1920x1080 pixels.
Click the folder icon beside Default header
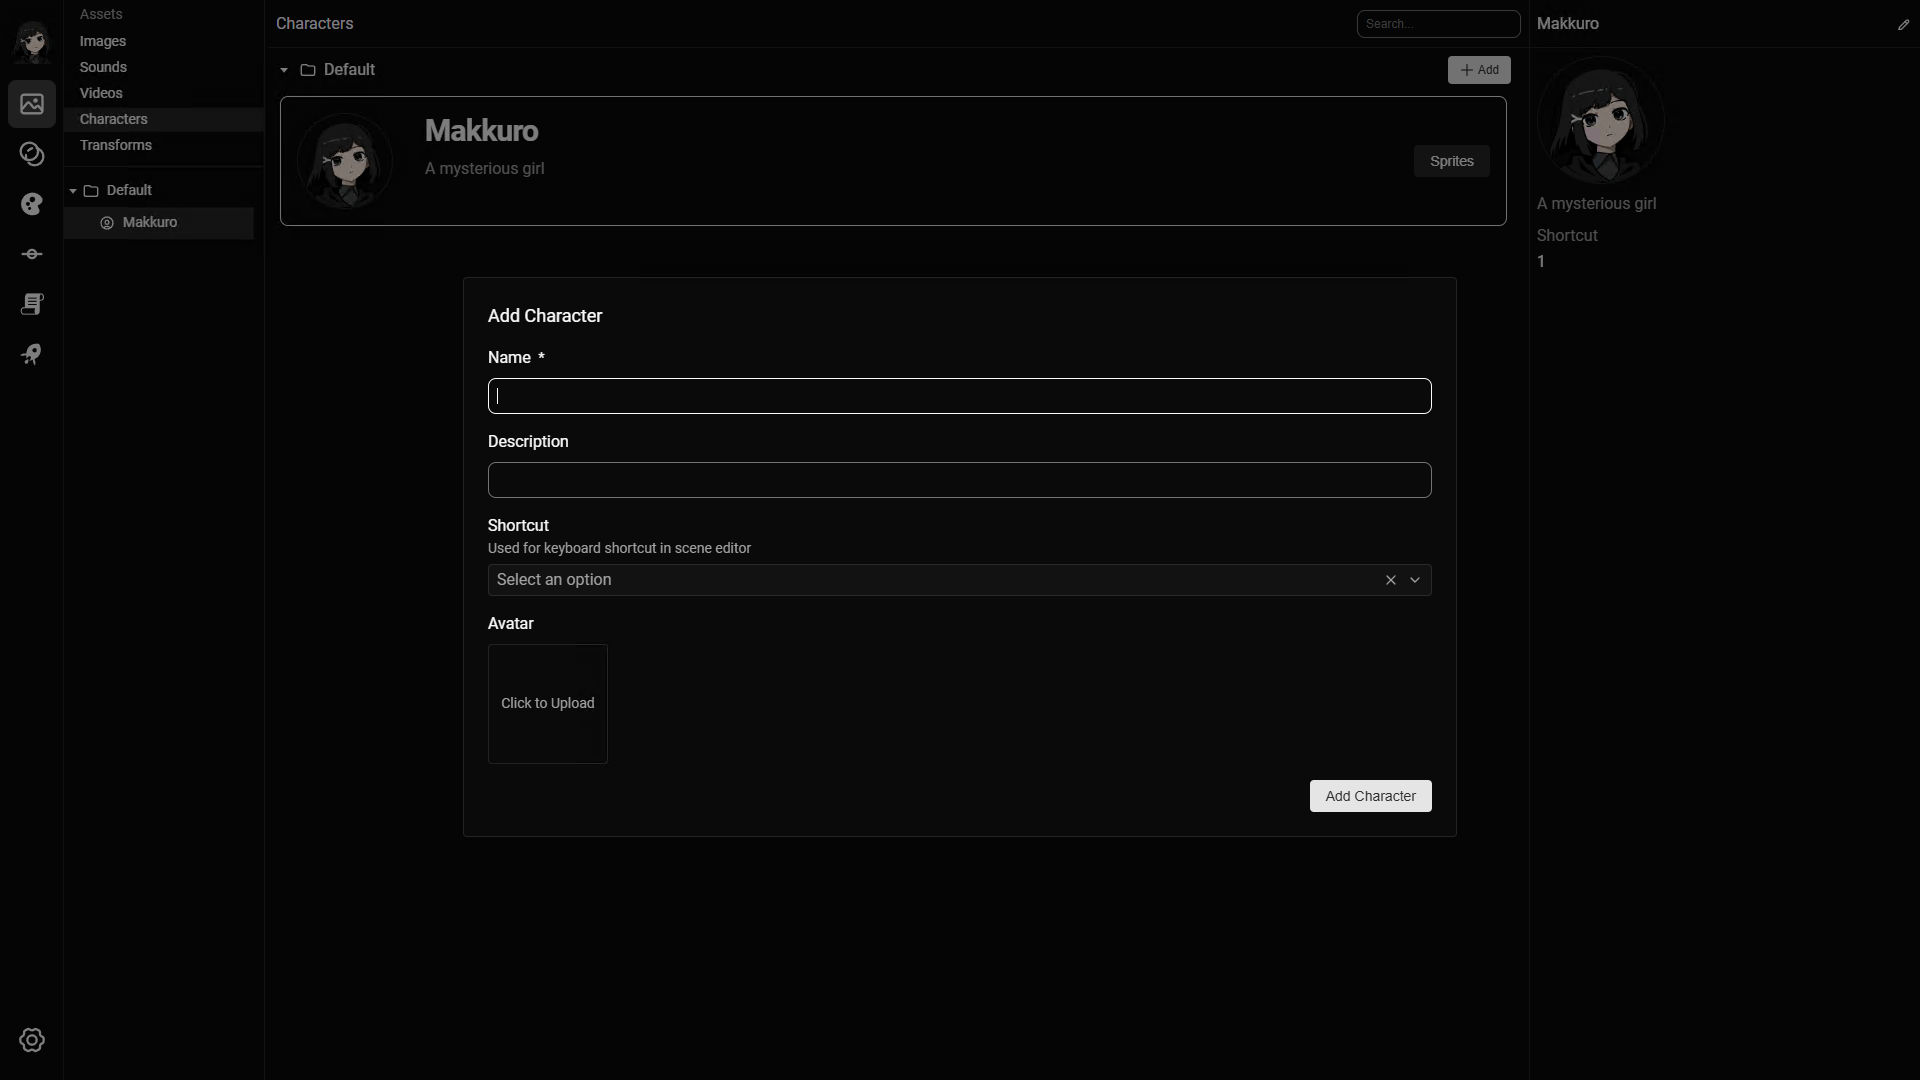coord(307,70)
